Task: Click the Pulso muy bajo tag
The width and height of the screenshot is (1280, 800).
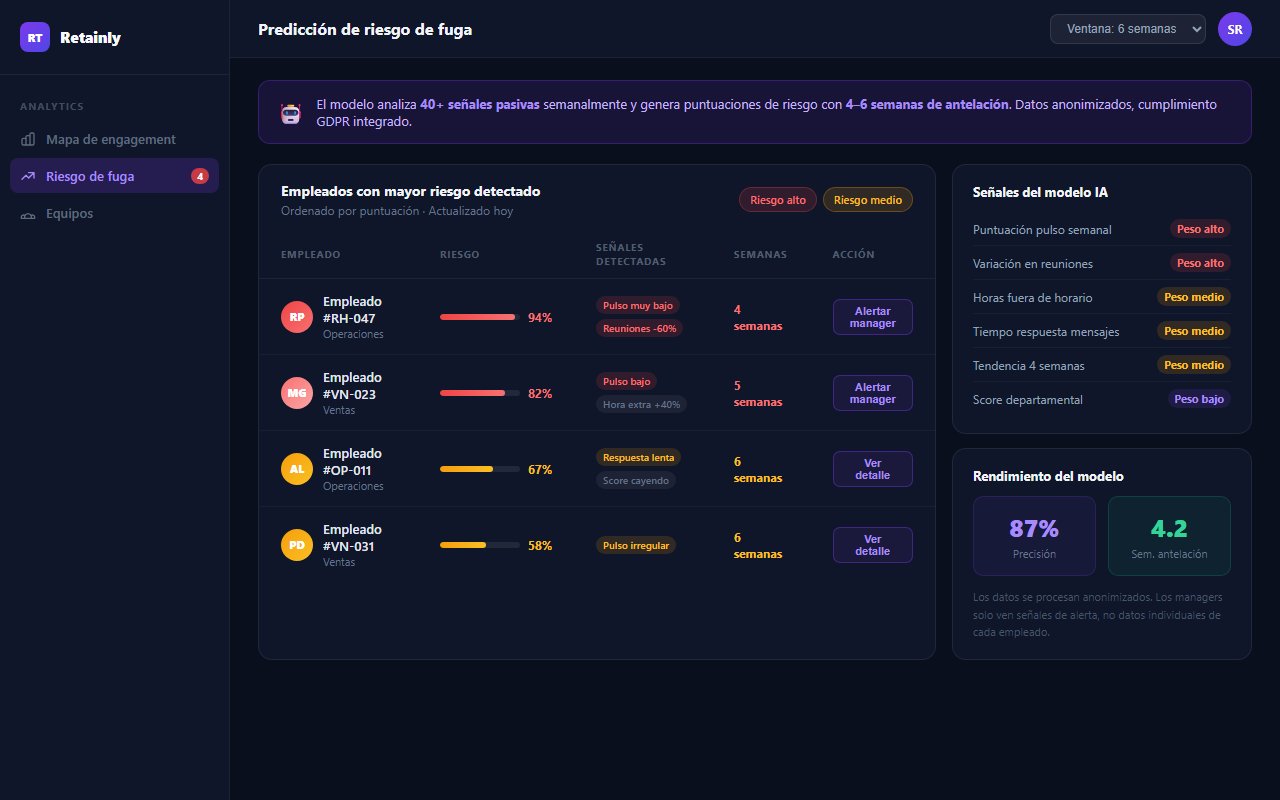Action: (x=638, y=306)
